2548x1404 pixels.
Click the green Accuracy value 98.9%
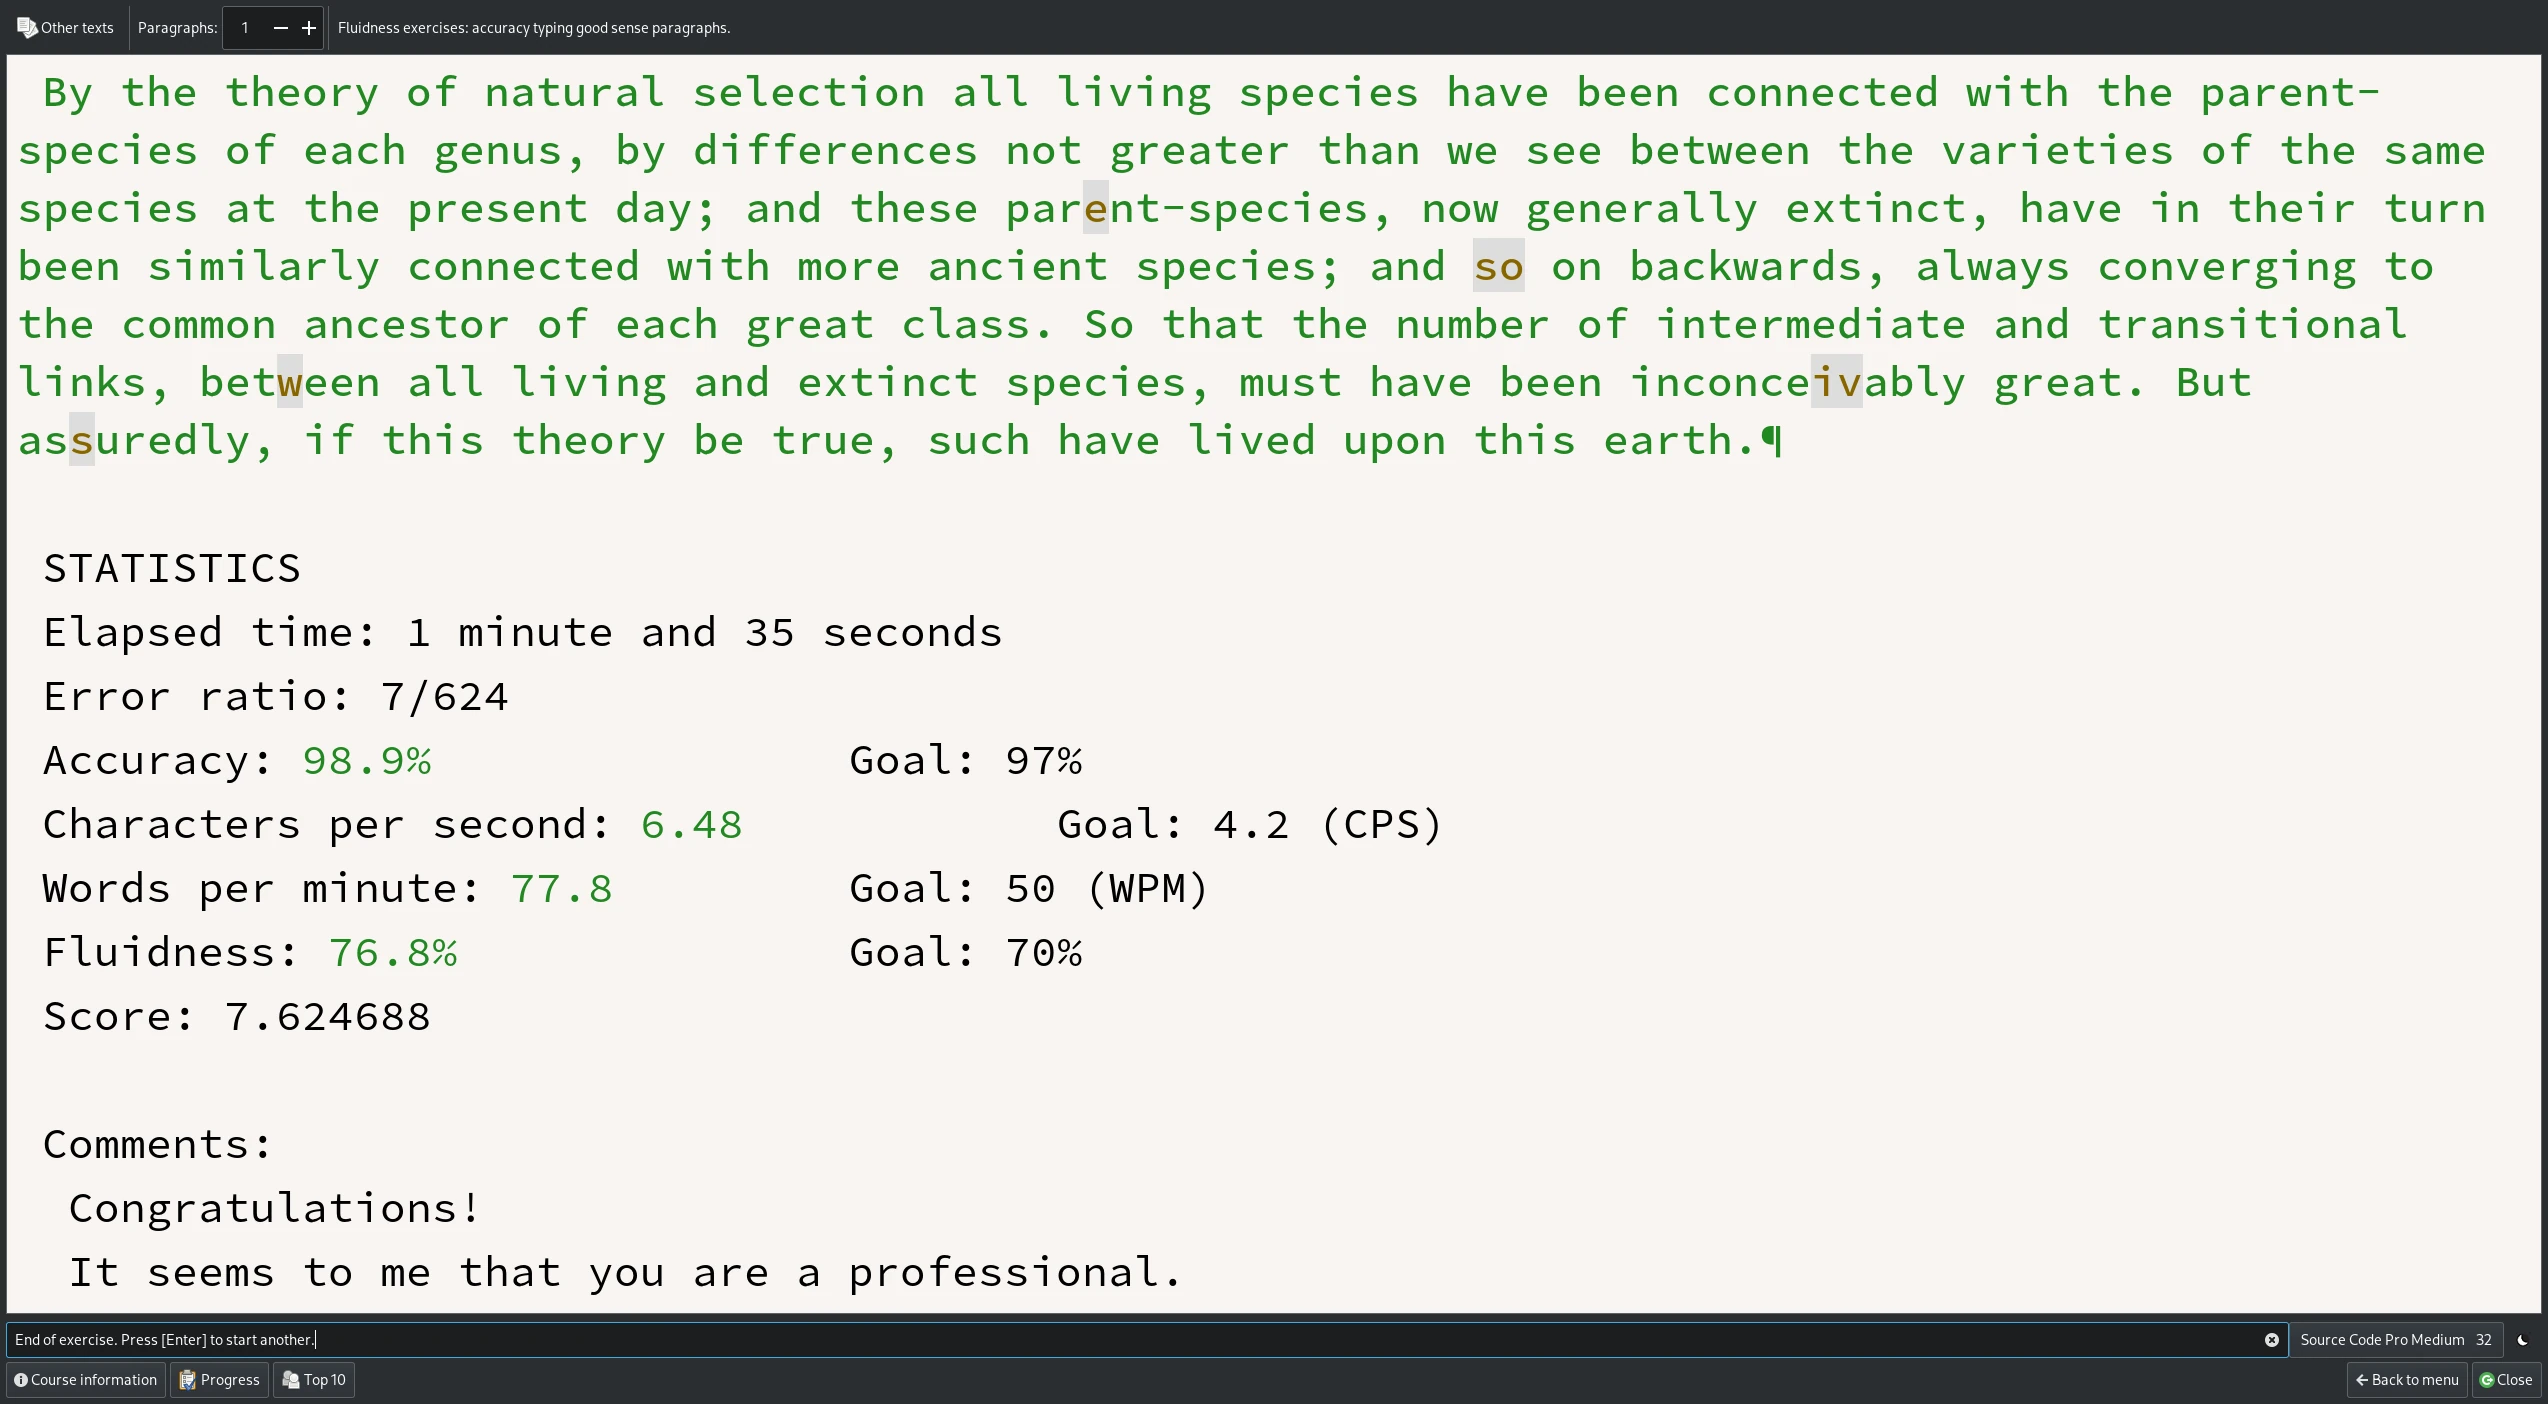(x=367, y=761)
